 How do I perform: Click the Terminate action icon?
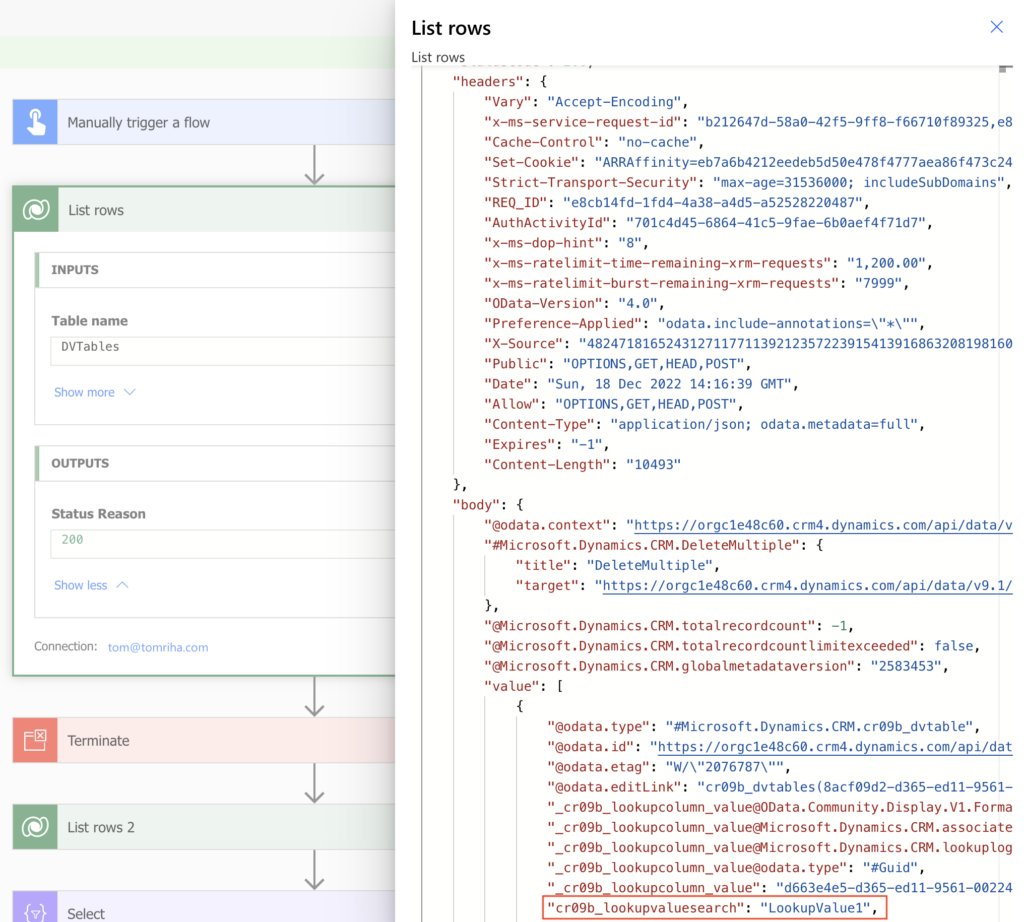click(x=35, y=740)
